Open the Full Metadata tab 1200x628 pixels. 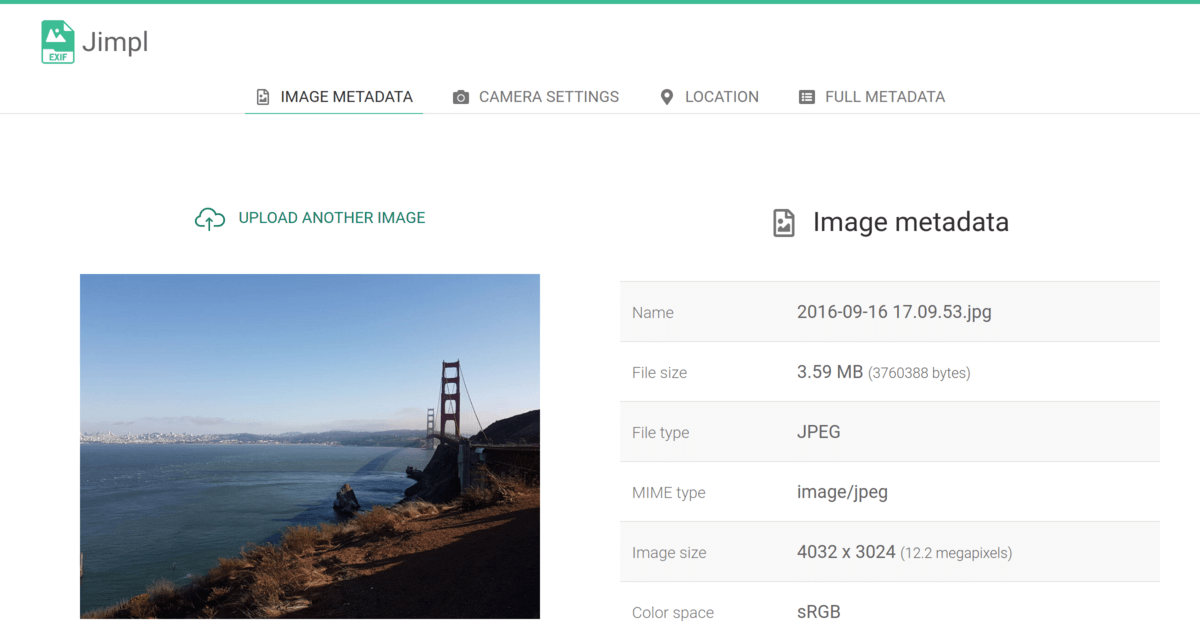884,97
